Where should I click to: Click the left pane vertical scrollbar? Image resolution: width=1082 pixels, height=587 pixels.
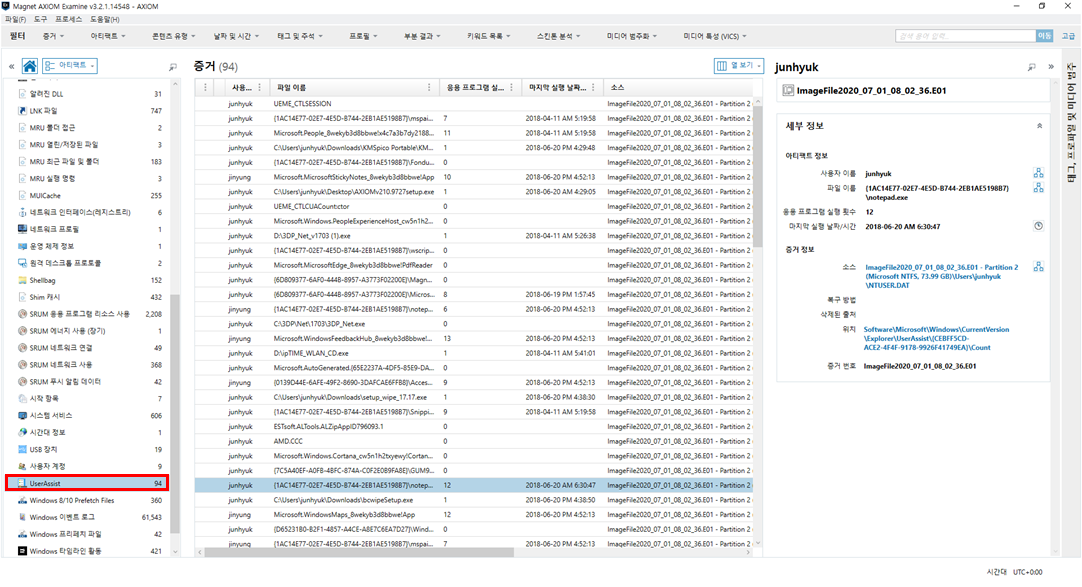click(175, 414)
